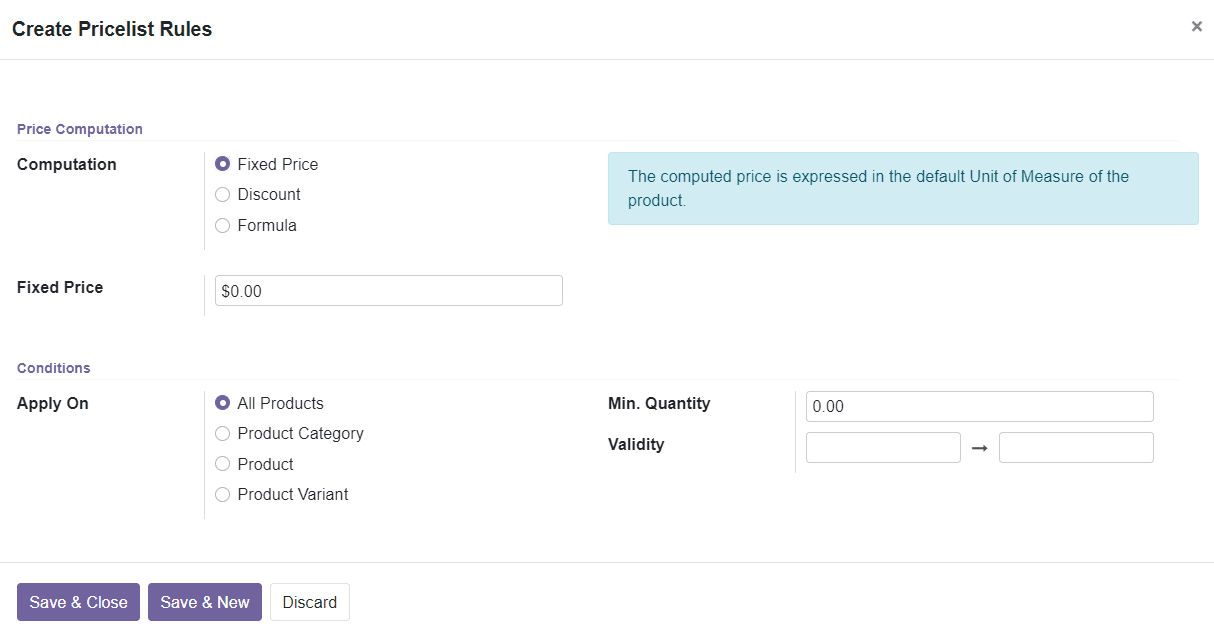The width and height of the screenshot is (1214, 635).
Task: Click the Create Pricelist Rules title
Action: [x=111, y=29]
